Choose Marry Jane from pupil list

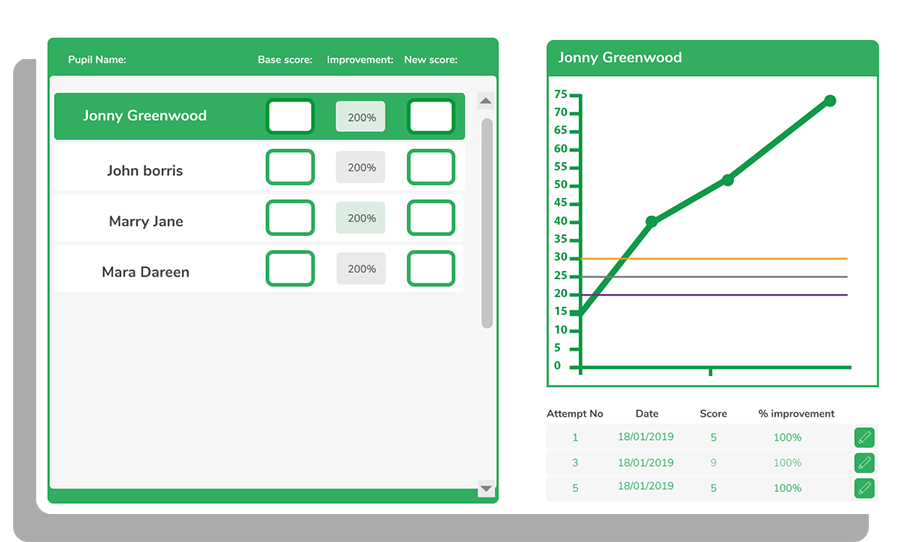[146, 221]
